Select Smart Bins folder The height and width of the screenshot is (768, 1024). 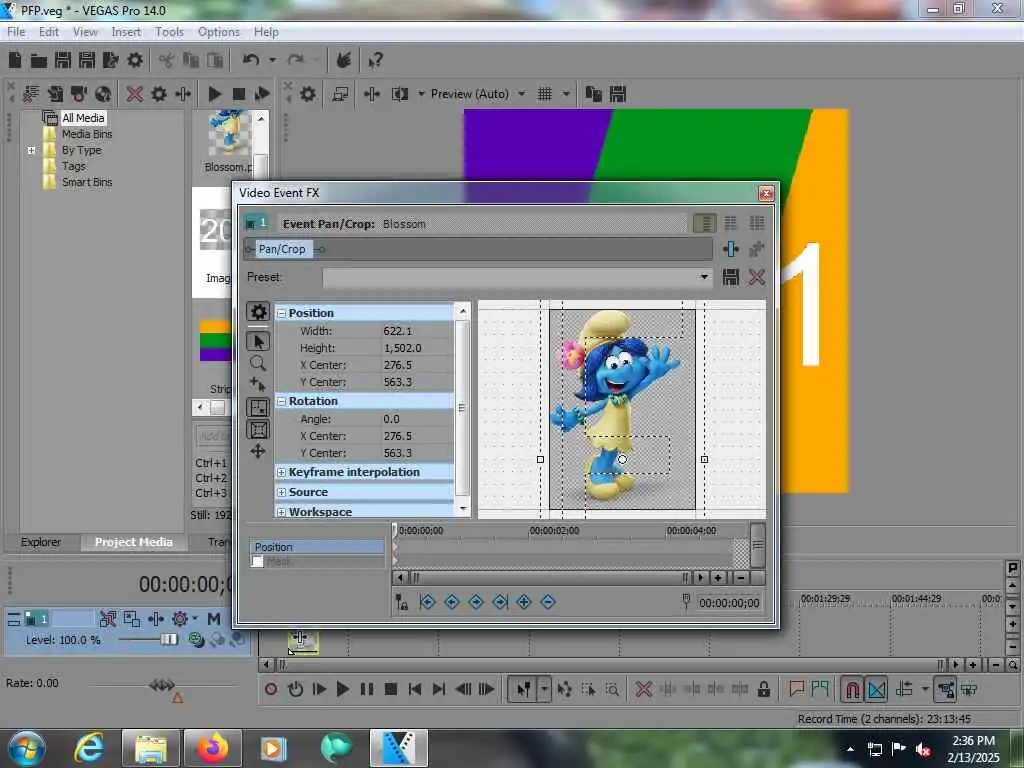(x=87, y=182)
